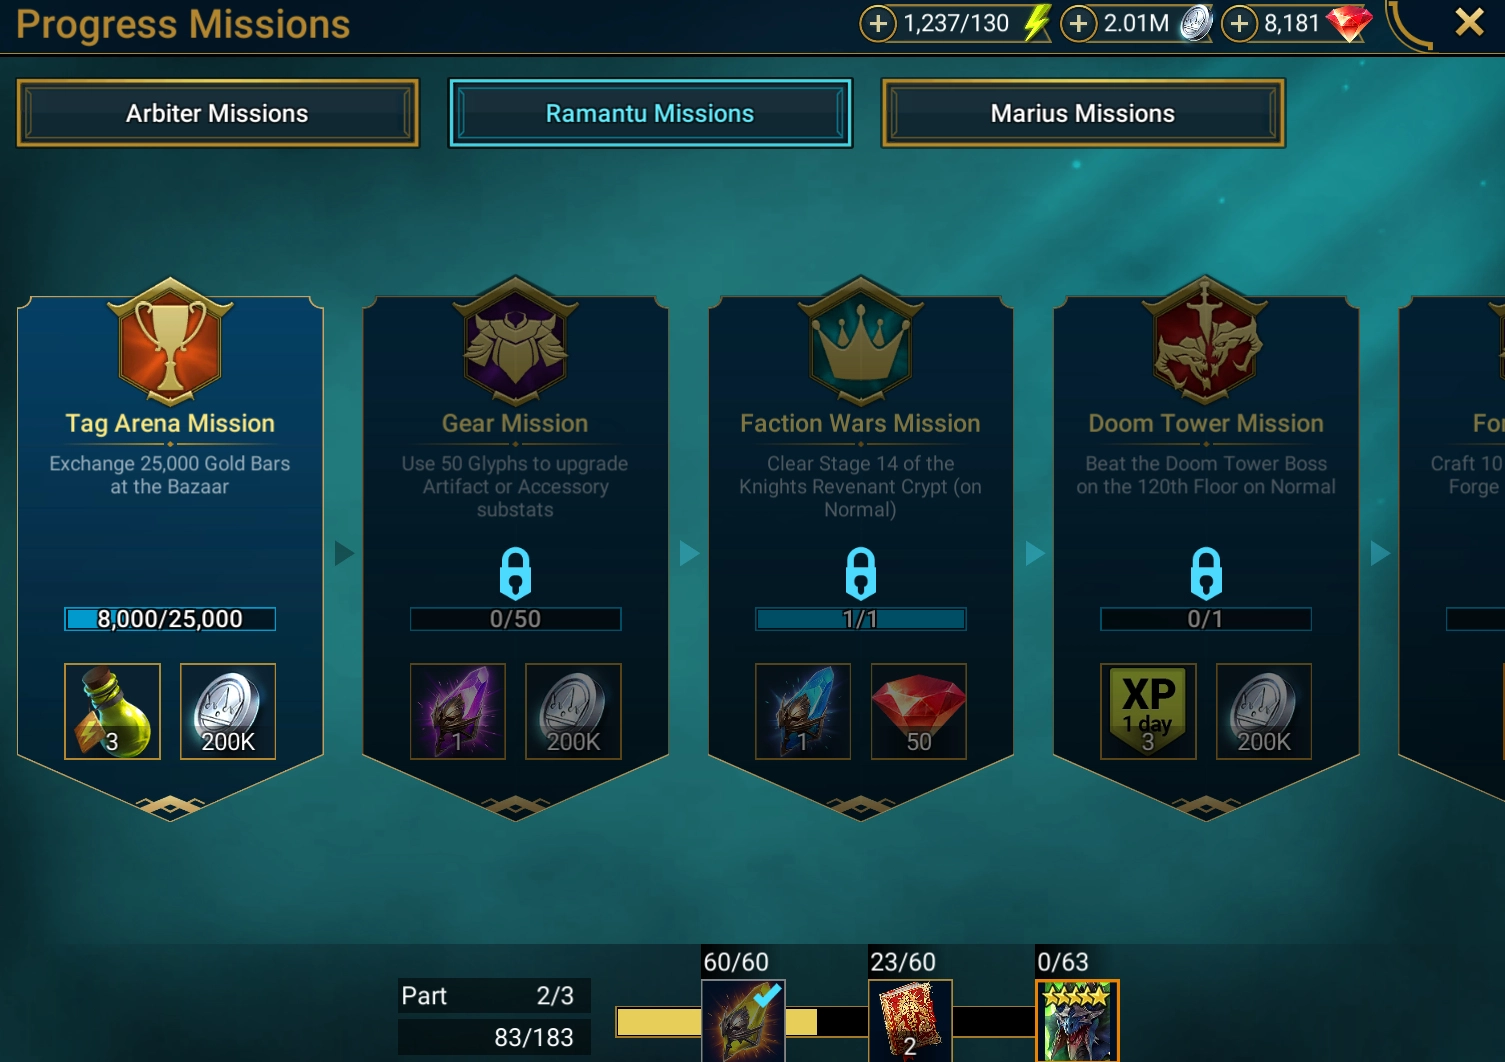Select the XP 1 day boost reward
The height and width of the screenshot is (1062, 1505).
[x=1148, y=711]
